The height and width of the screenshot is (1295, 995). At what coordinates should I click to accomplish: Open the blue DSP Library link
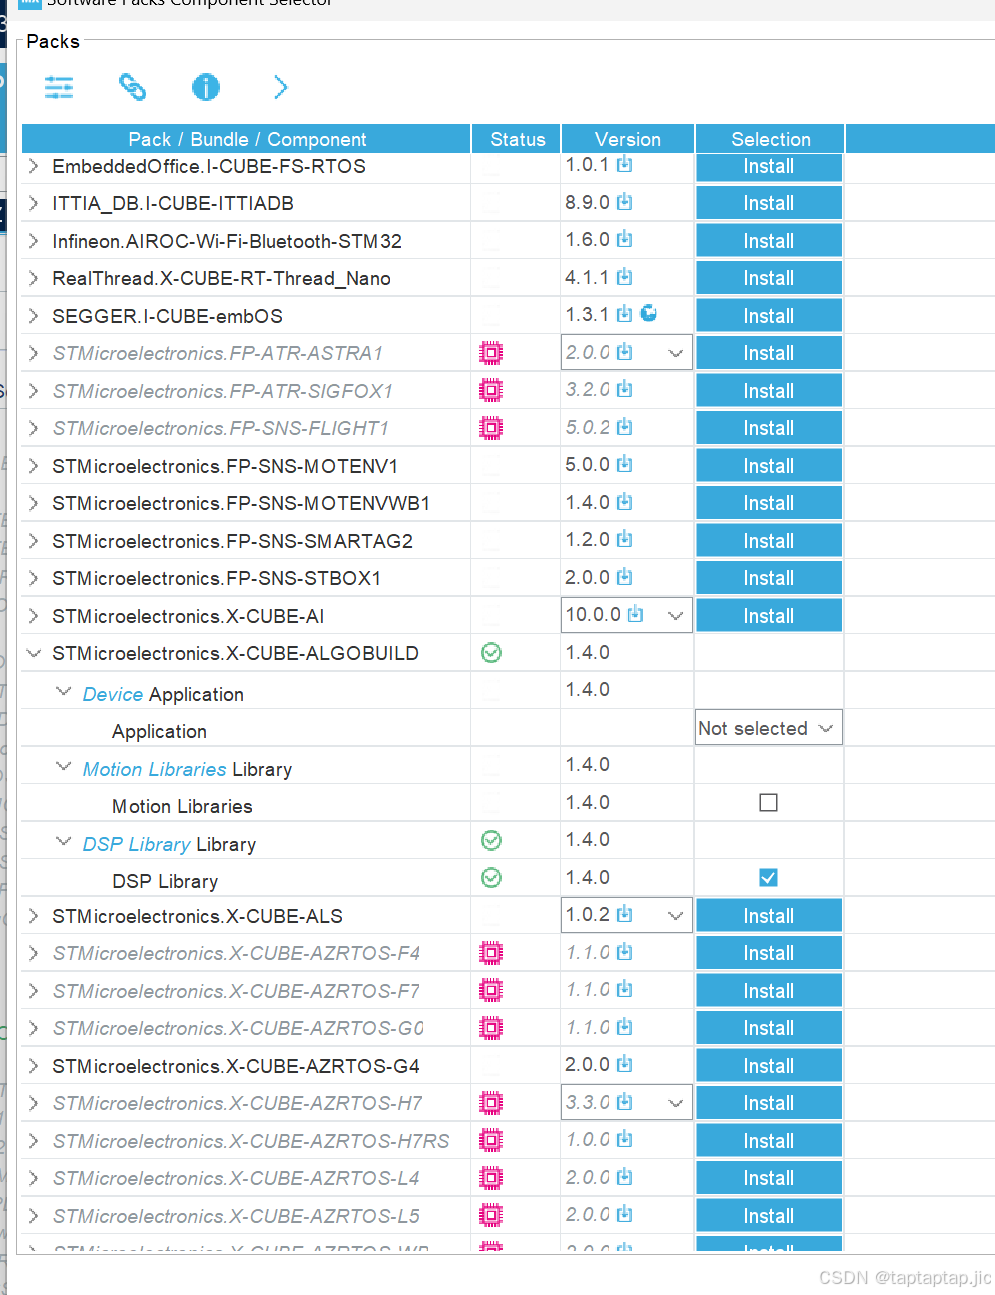tap(136, 844)
